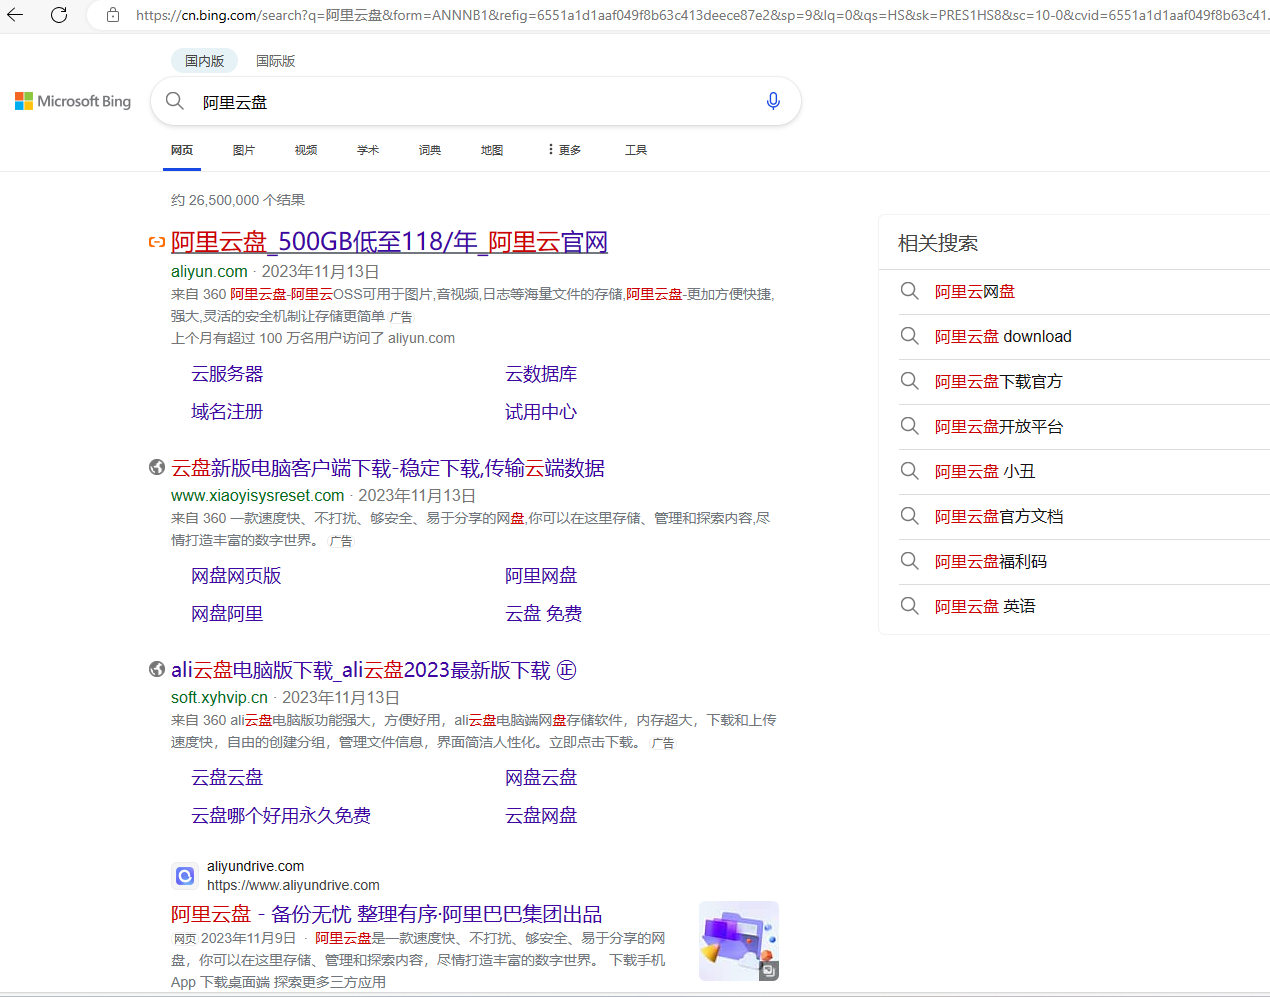Reload the page with the refresh icon

pyautogui.click(x=59, y=15)
